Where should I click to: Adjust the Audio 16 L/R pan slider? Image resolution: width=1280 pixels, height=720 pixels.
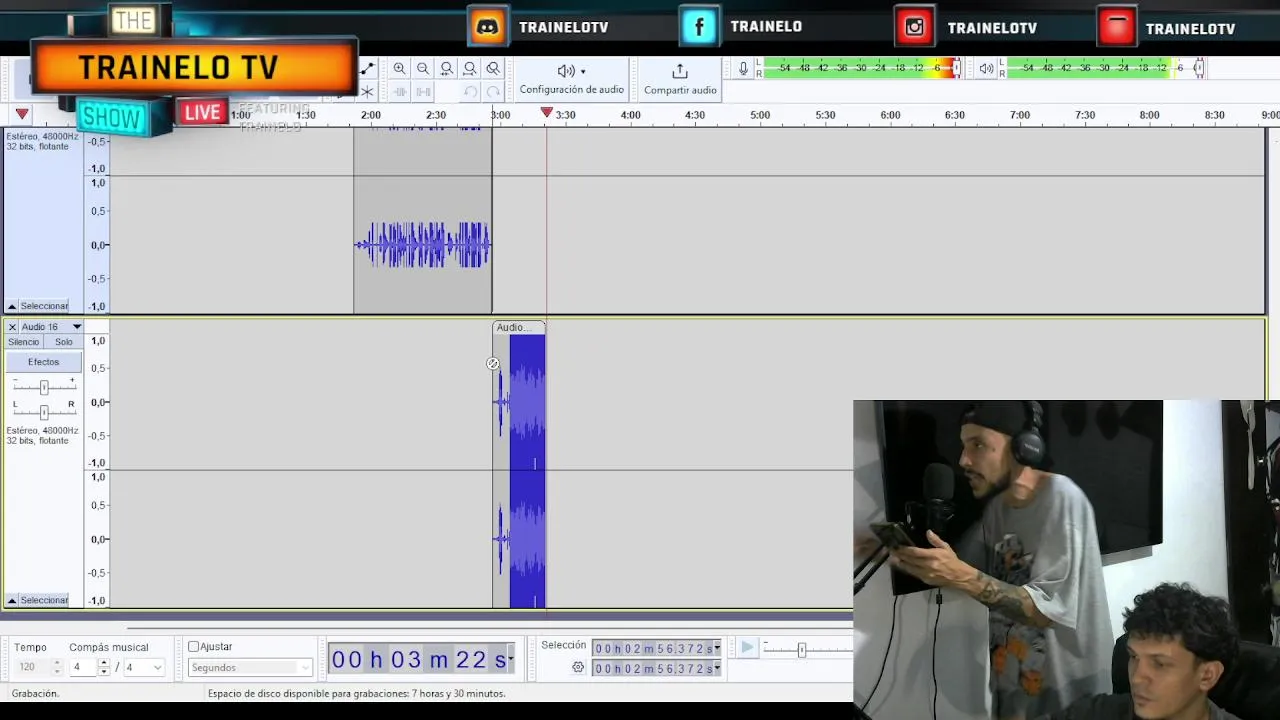(44, 412)
